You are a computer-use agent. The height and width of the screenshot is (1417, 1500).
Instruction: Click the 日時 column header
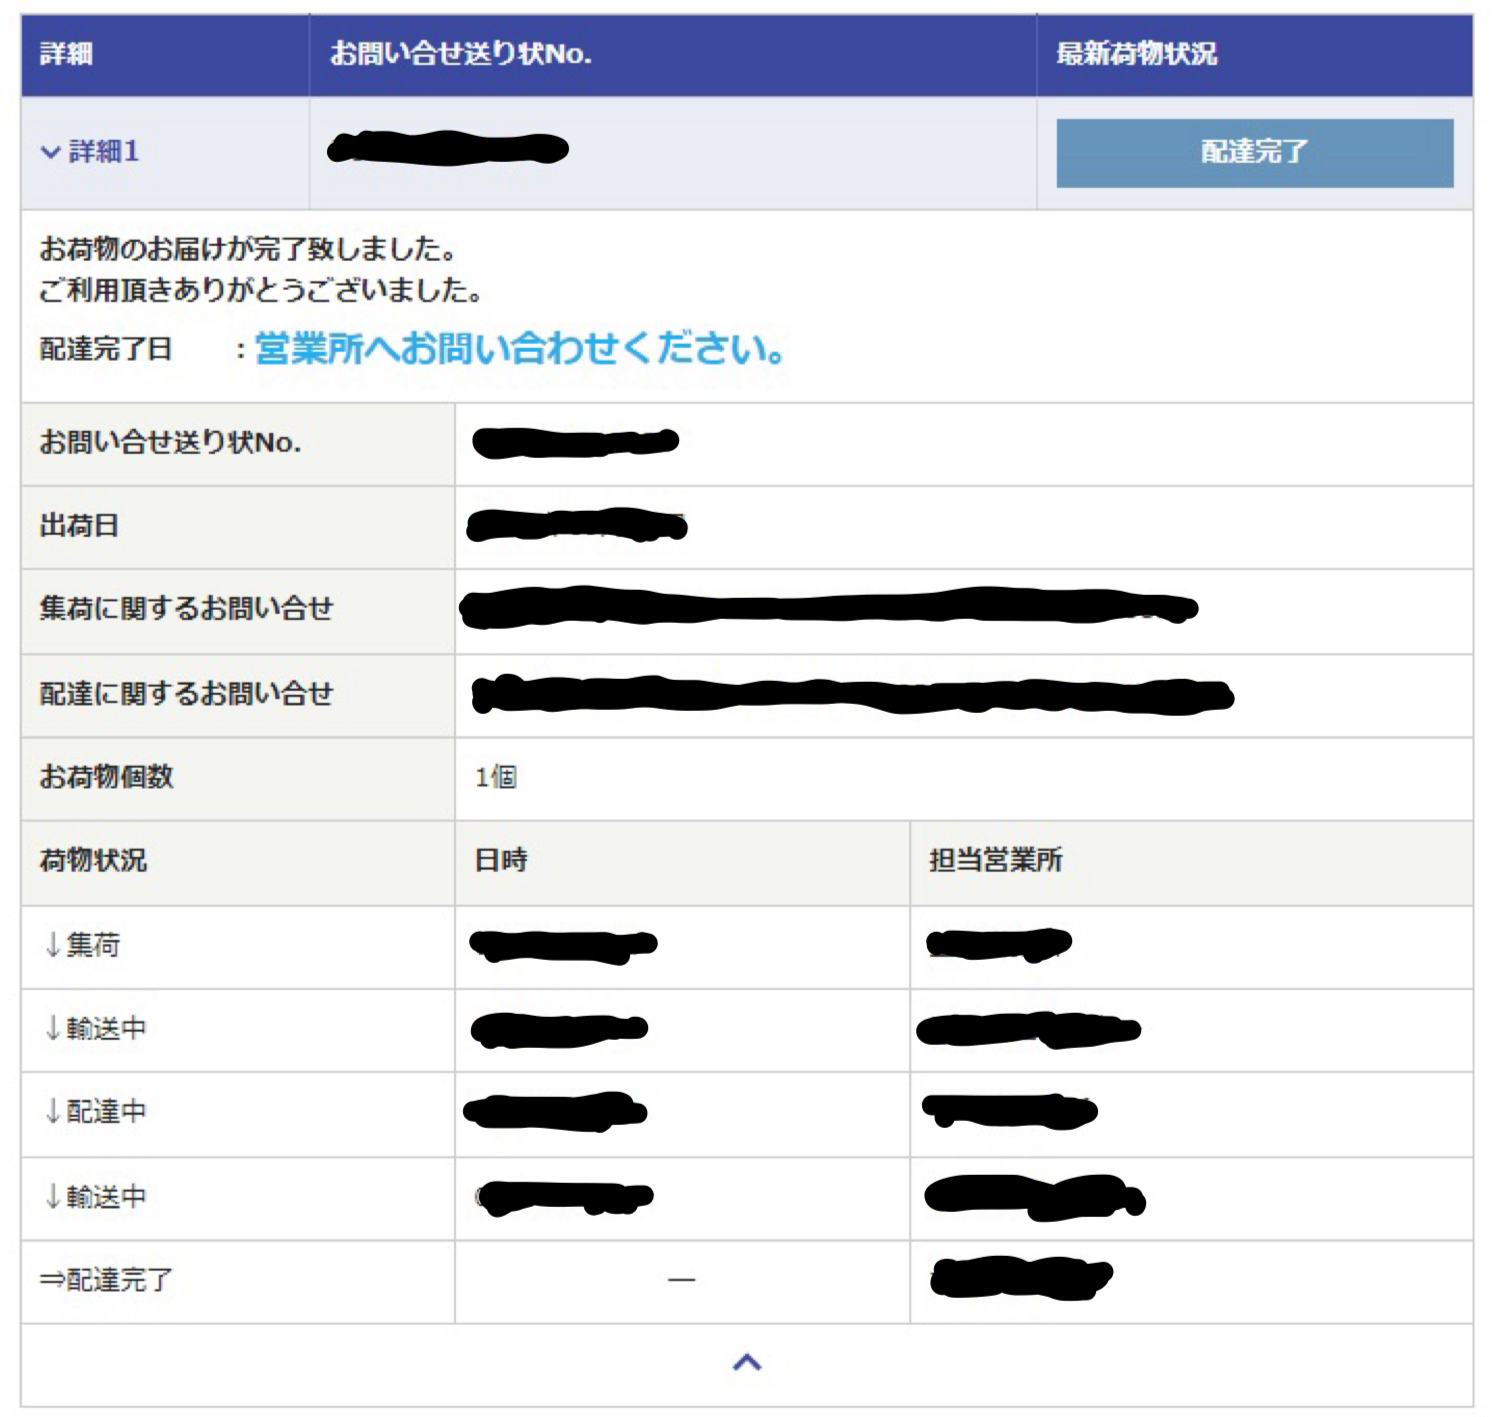[501, 860]
